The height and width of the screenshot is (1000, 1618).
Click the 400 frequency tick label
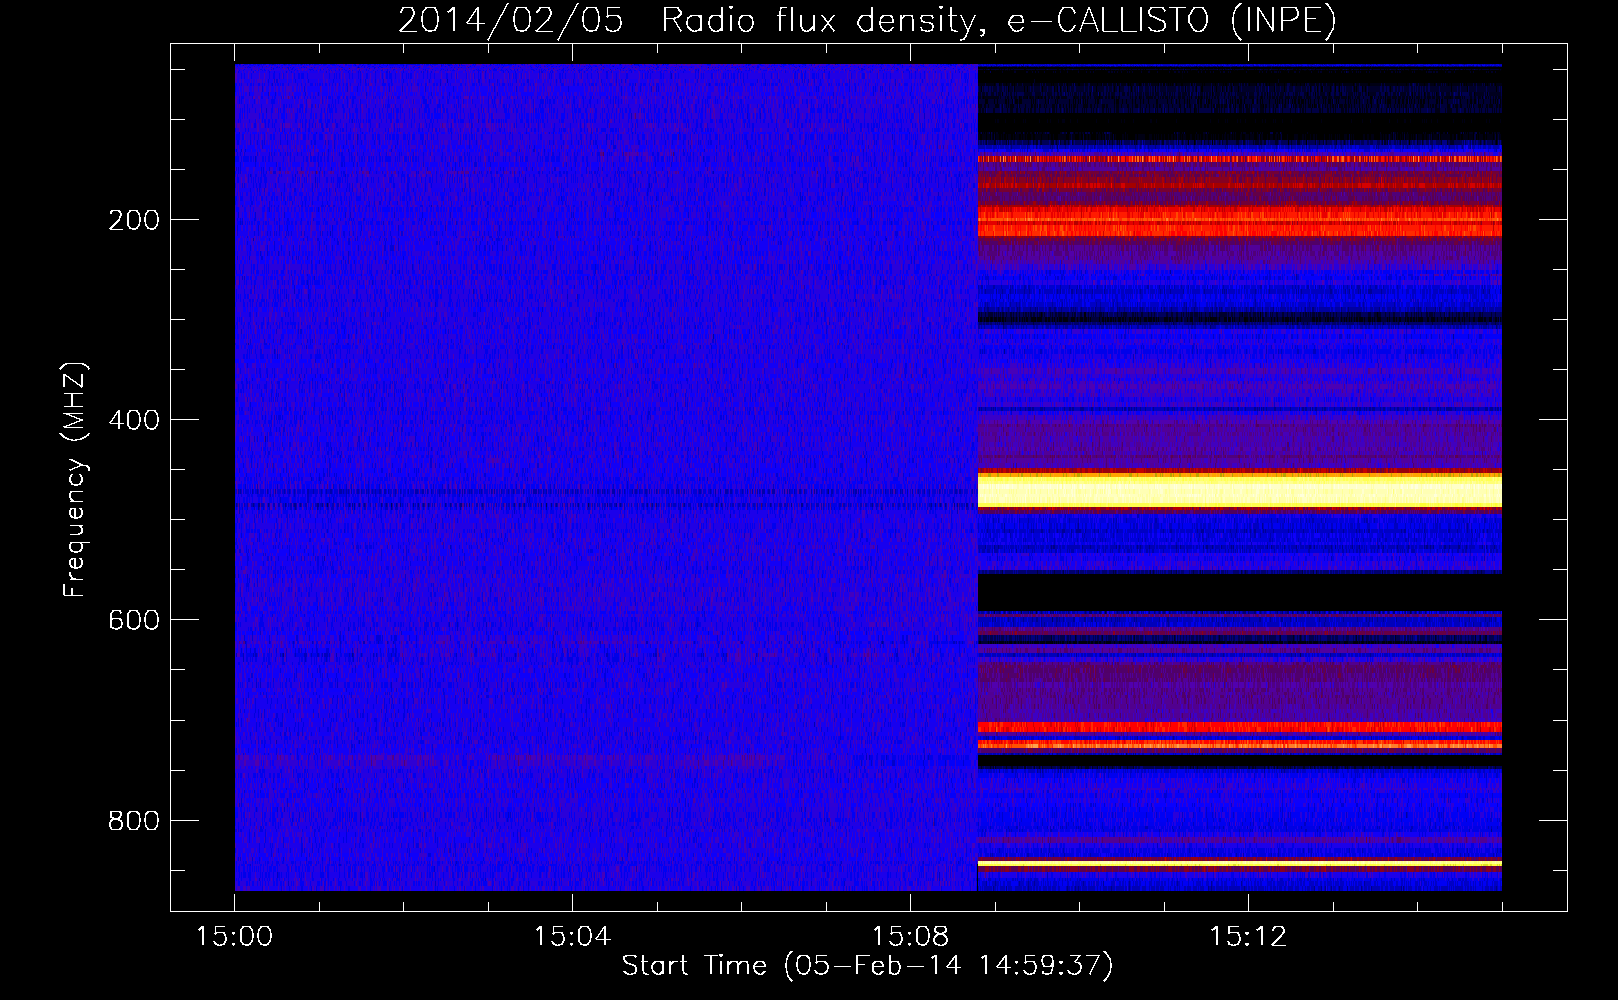(x=133, y=420)
